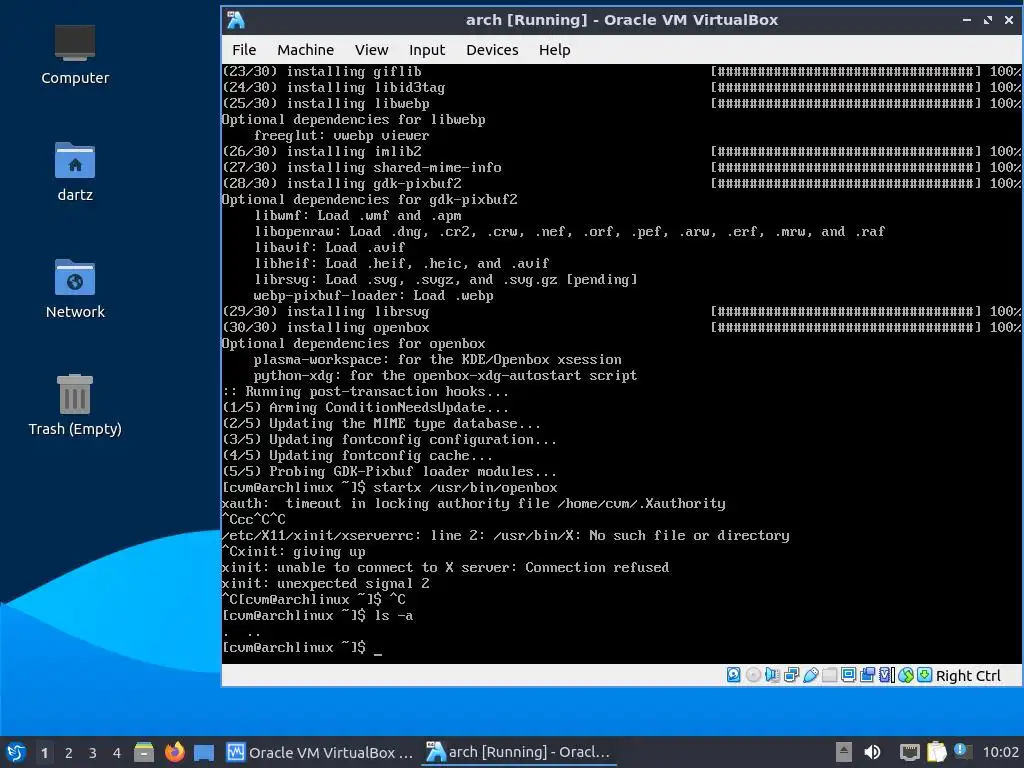Click the audio indicator in VirtualBox status bar

[772, 675]
